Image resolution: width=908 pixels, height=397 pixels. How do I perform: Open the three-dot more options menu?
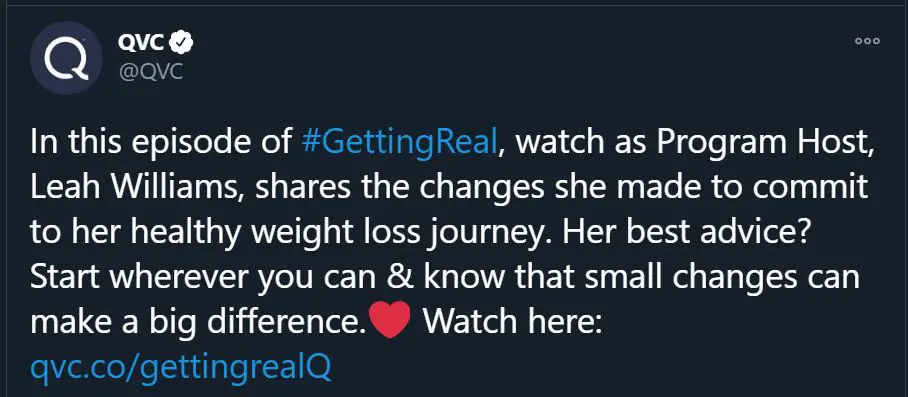[867, 41]
